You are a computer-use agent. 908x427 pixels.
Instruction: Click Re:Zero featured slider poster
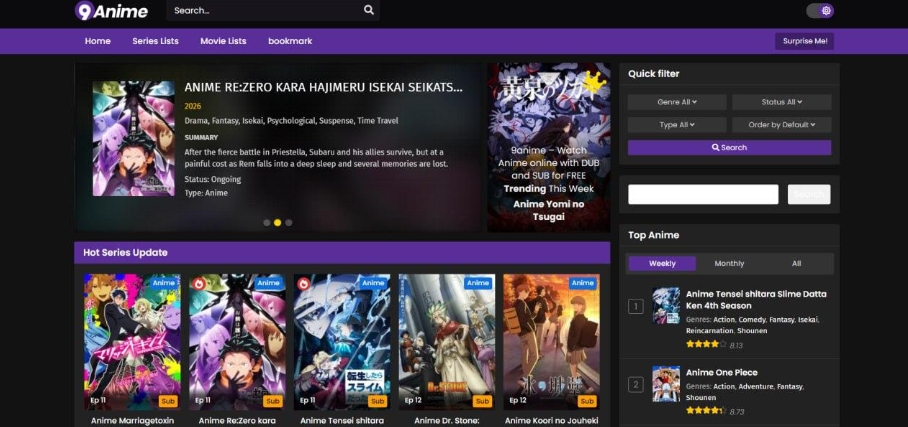(x=133, y=138)
